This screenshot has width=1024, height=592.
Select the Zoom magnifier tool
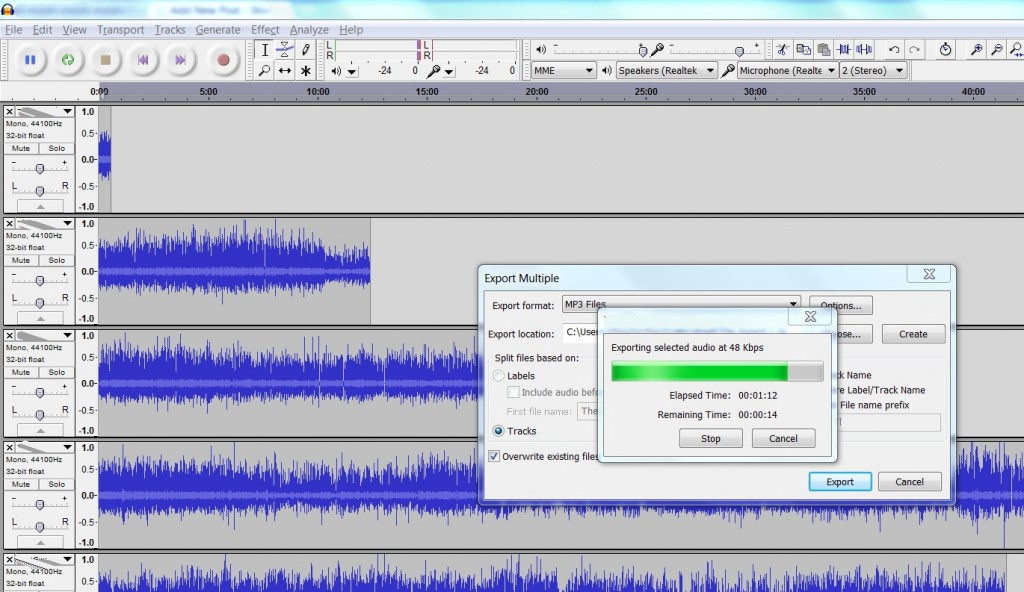(x=264, y=71)
